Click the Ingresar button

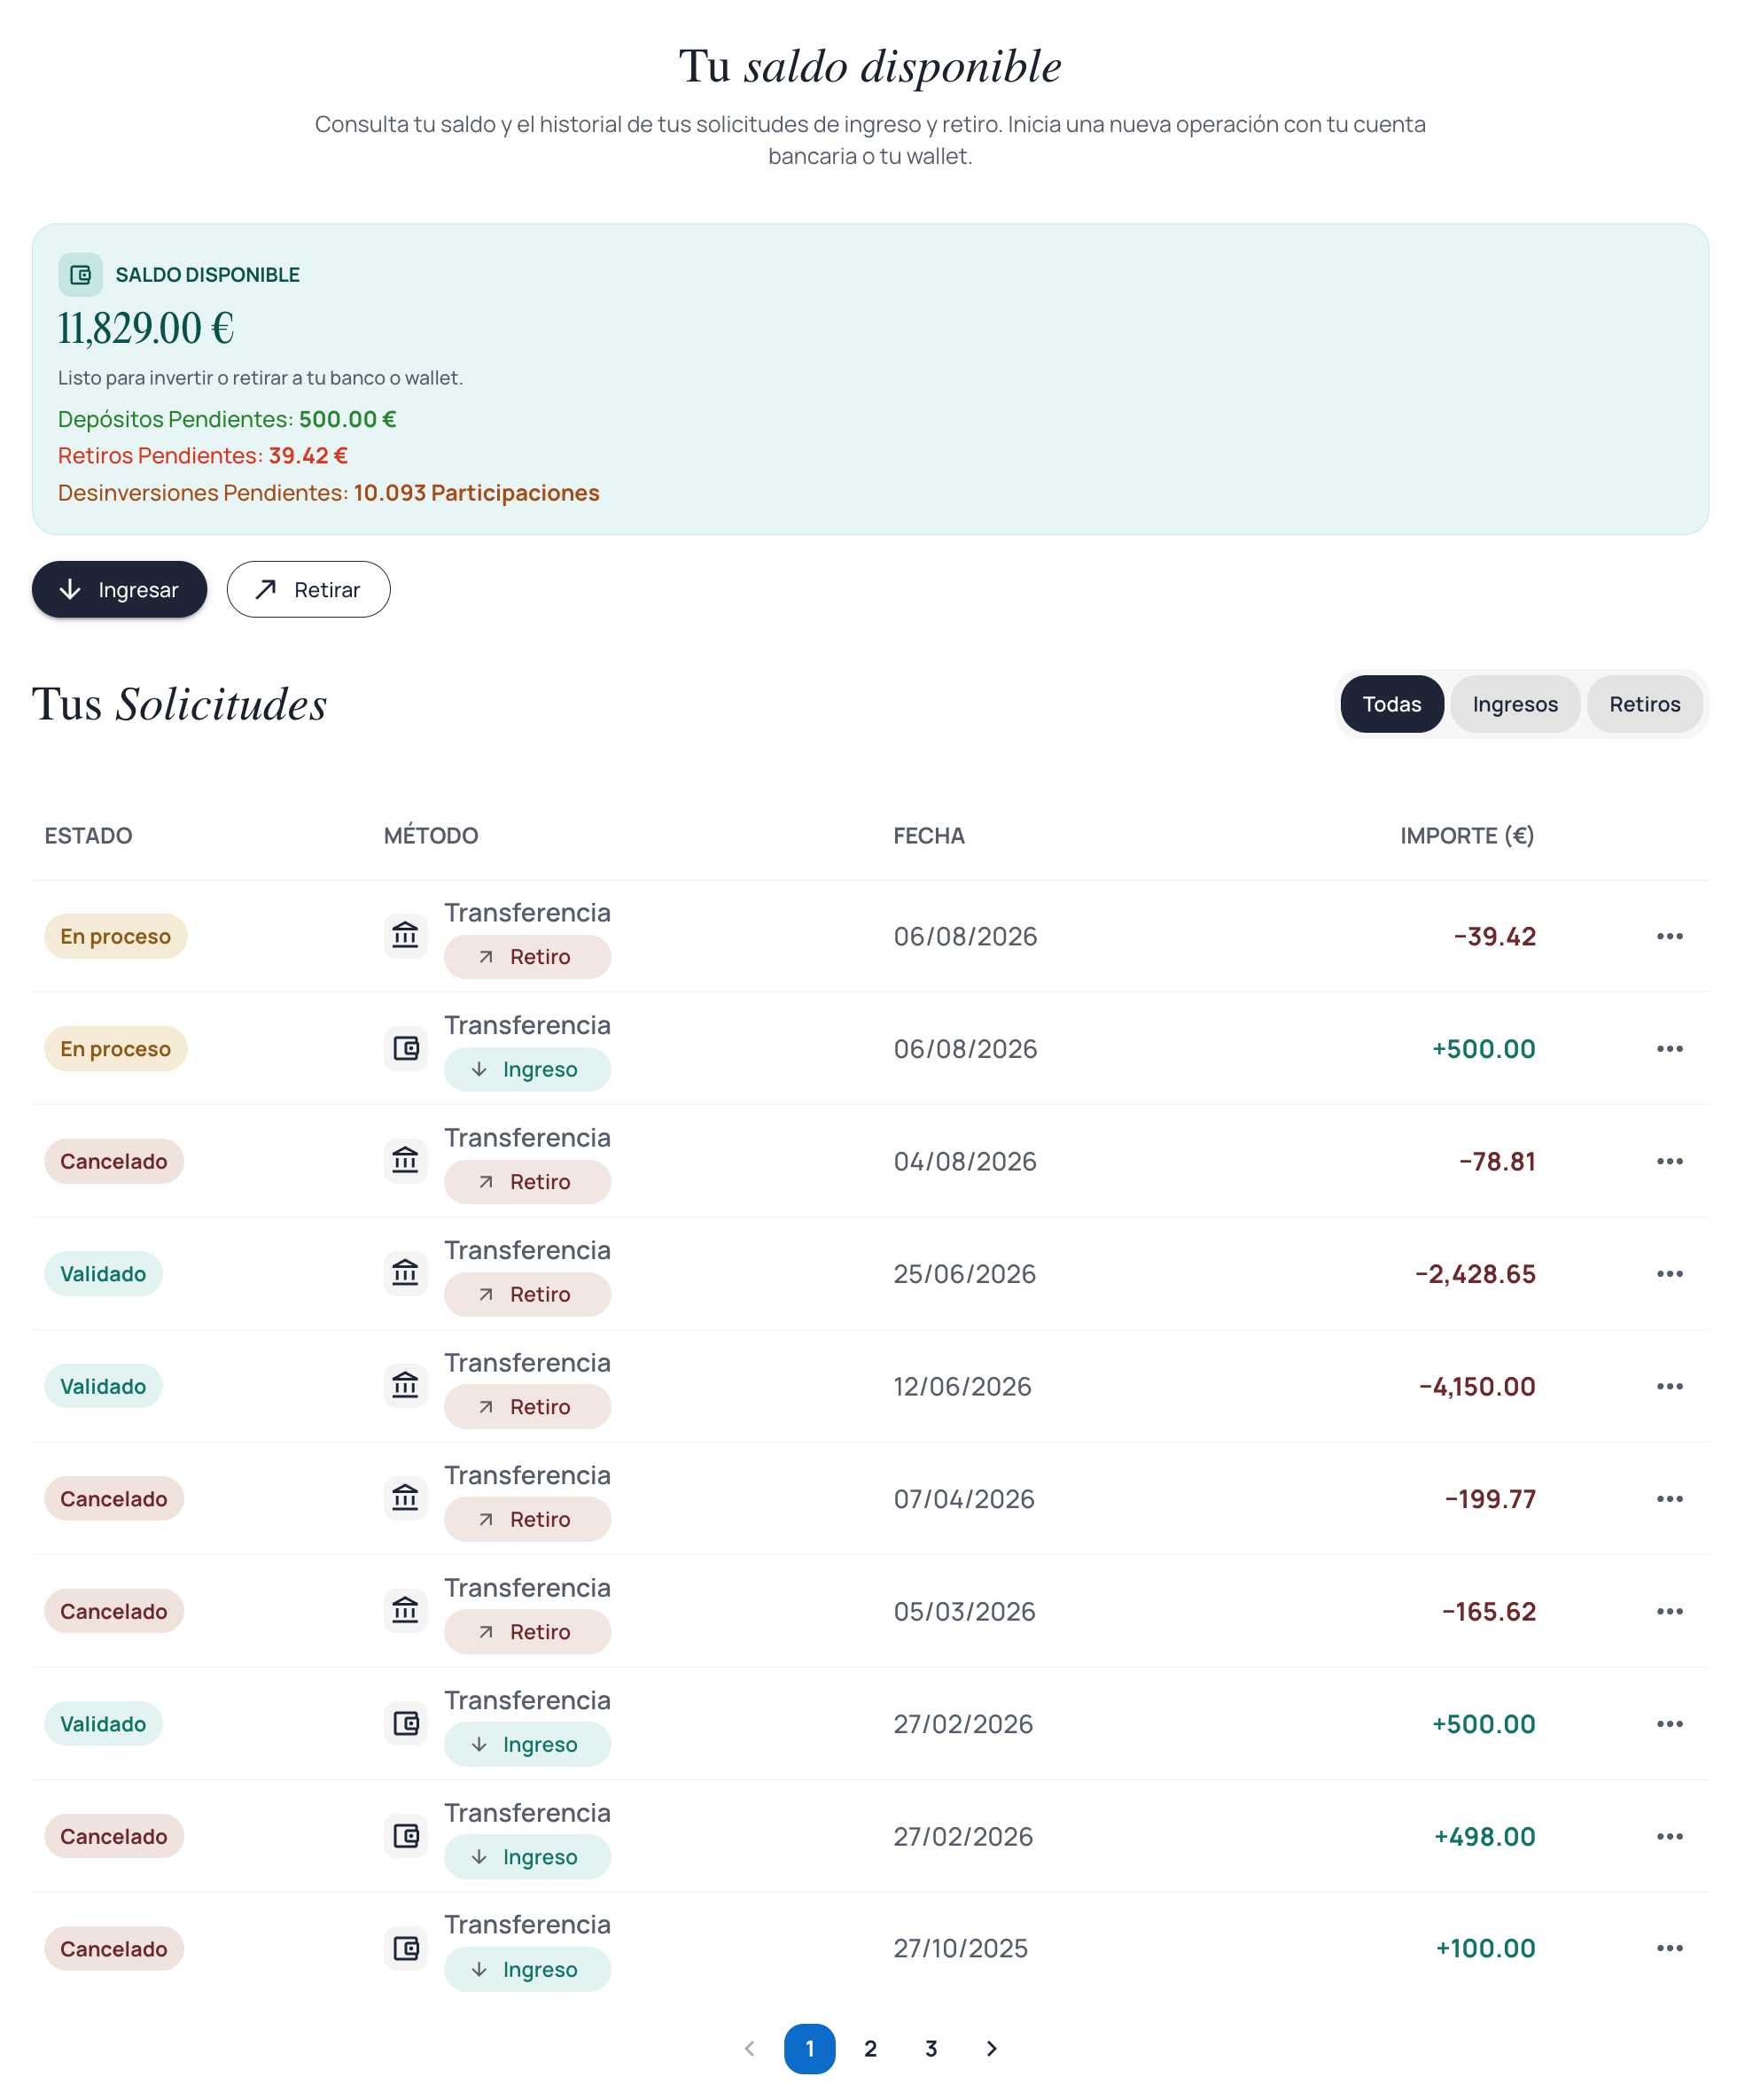[119, 589]
